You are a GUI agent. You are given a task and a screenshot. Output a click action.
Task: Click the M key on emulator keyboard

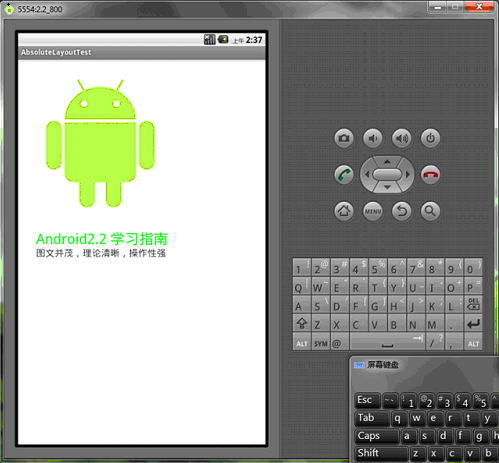pyautogui.click(x=435, y=323)
